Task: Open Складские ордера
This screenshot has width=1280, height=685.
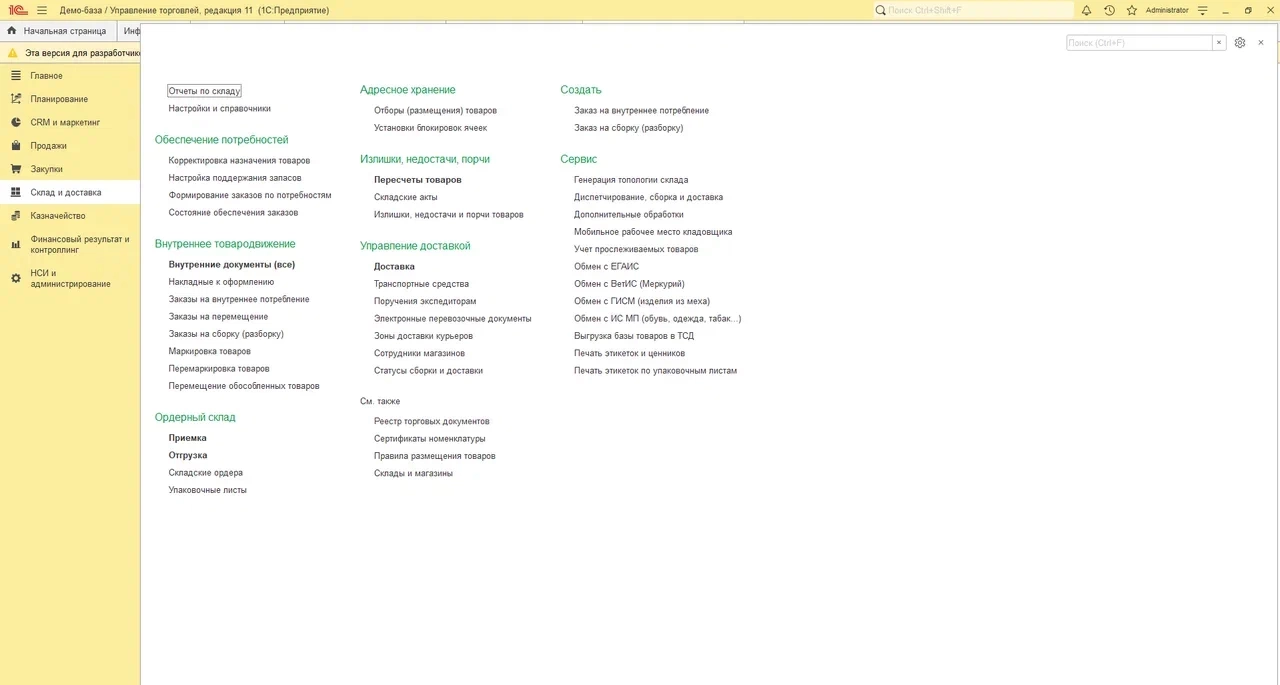Action: point(205,473)
